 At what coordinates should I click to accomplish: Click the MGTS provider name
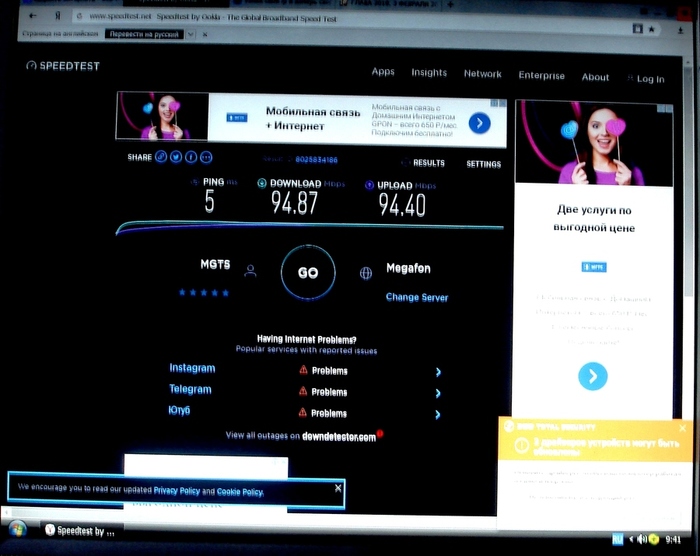click(215, 264)
